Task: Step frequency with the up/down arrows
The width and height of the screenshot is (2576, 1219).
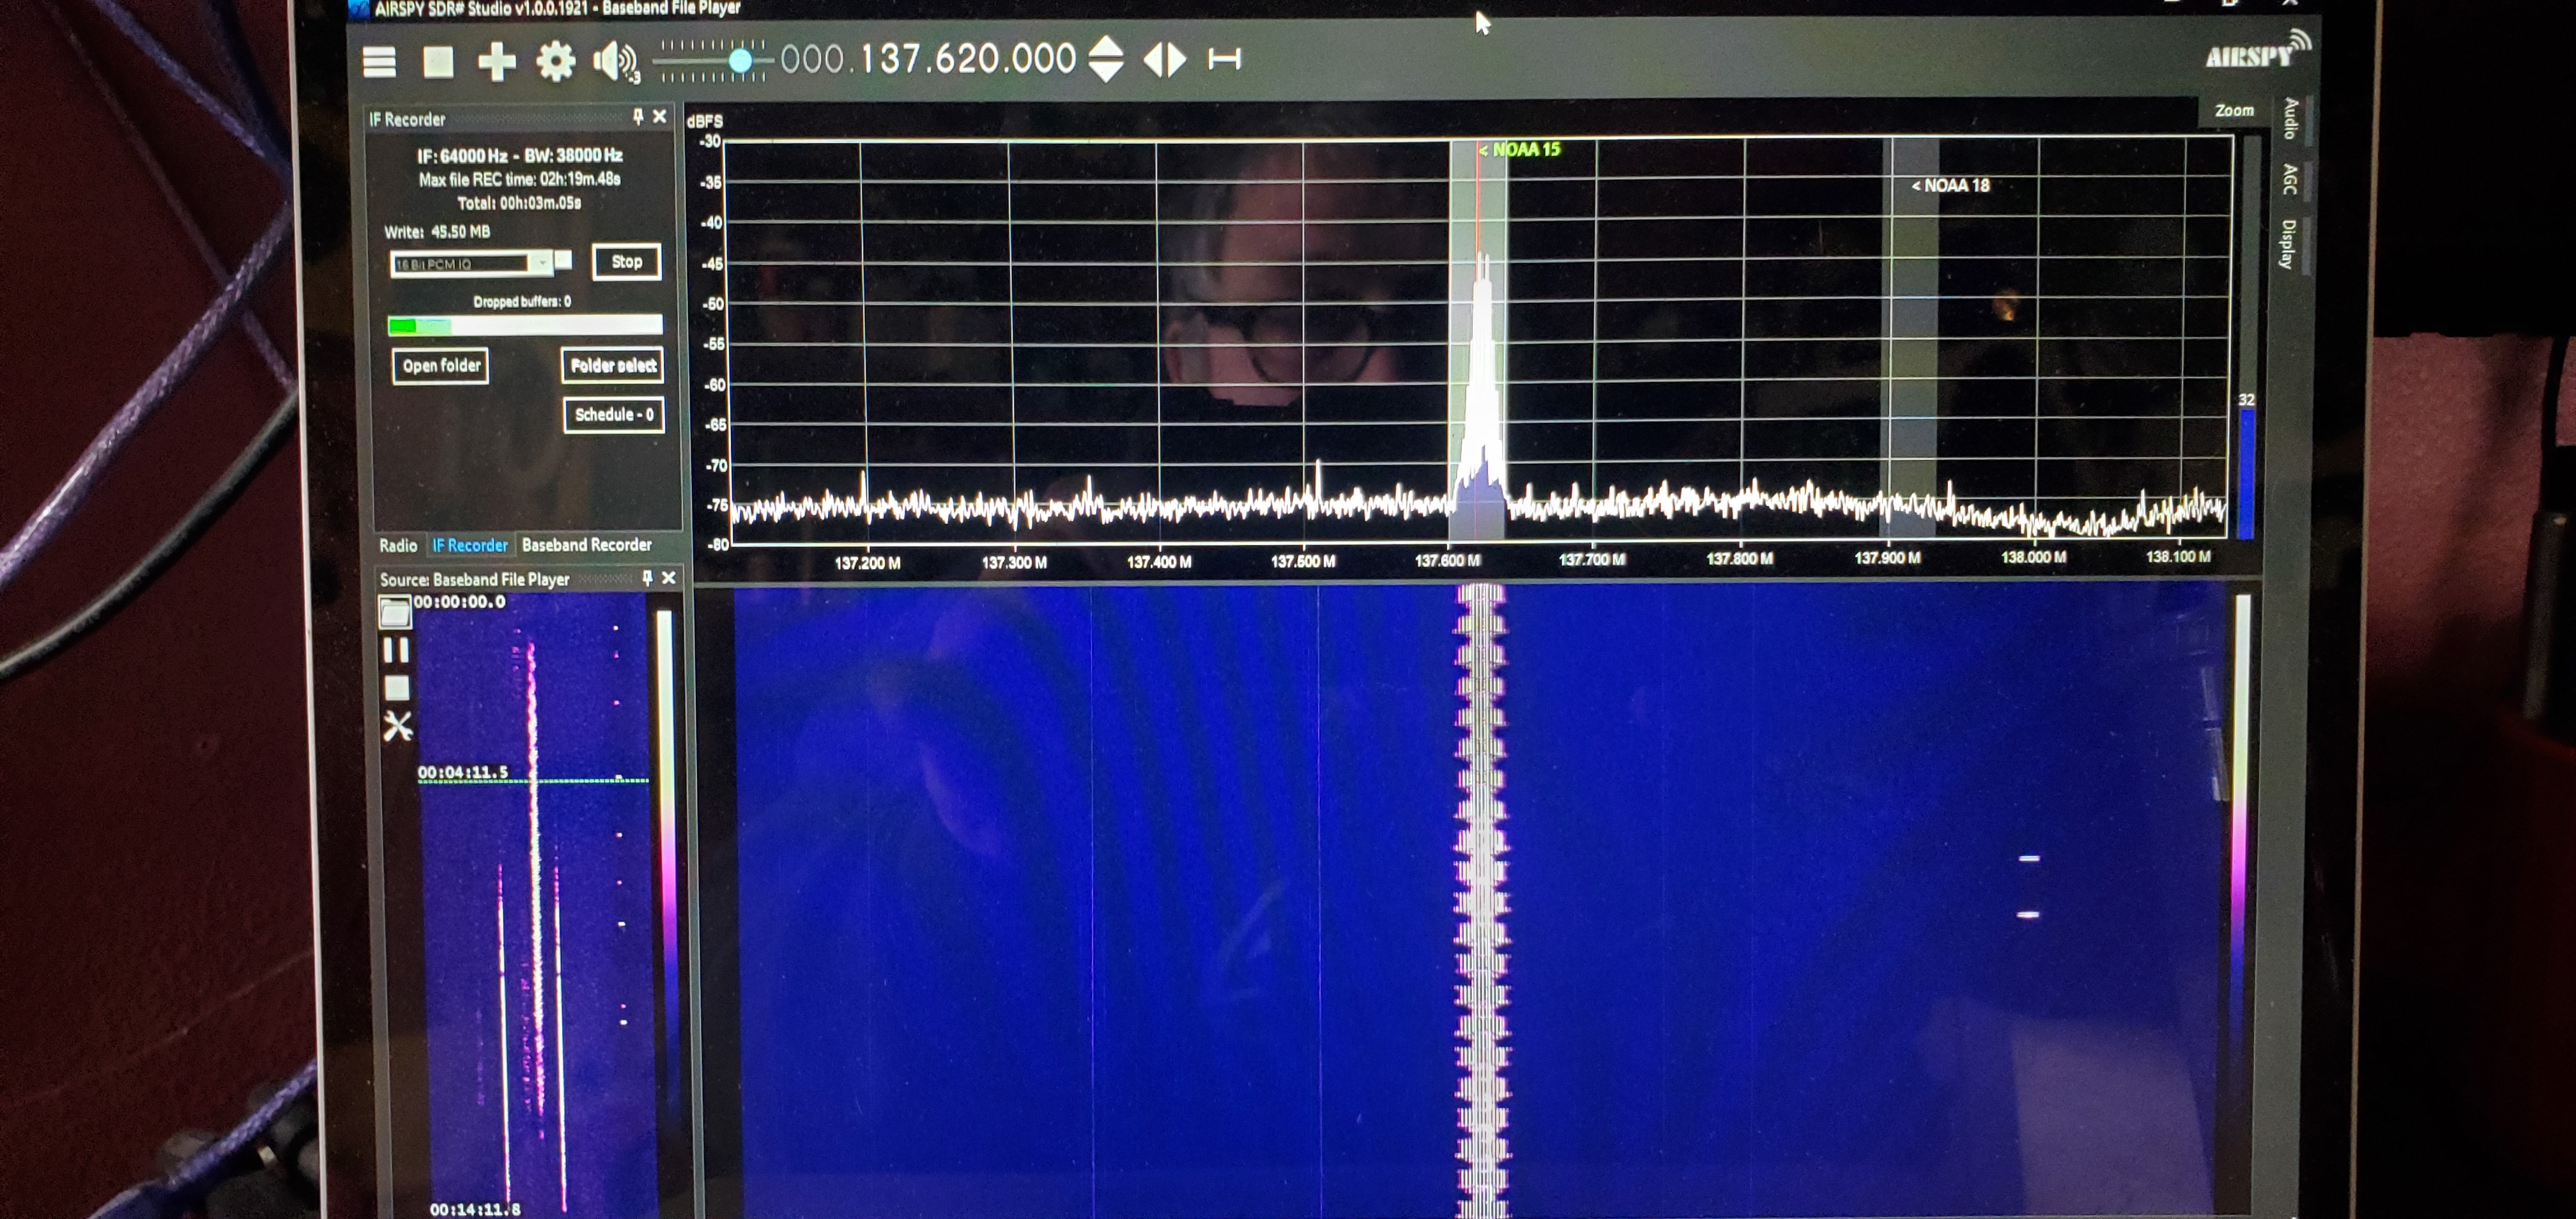Action: point(1106,59)
